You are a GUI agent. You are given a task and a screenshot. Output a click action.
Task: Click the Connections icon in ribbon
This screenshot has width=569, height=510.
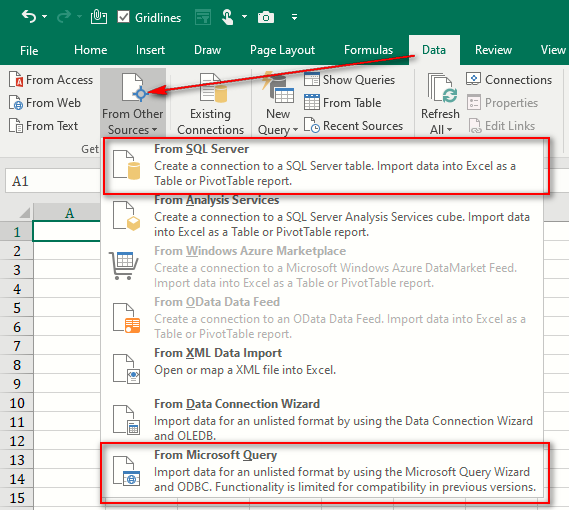(474, 79)
